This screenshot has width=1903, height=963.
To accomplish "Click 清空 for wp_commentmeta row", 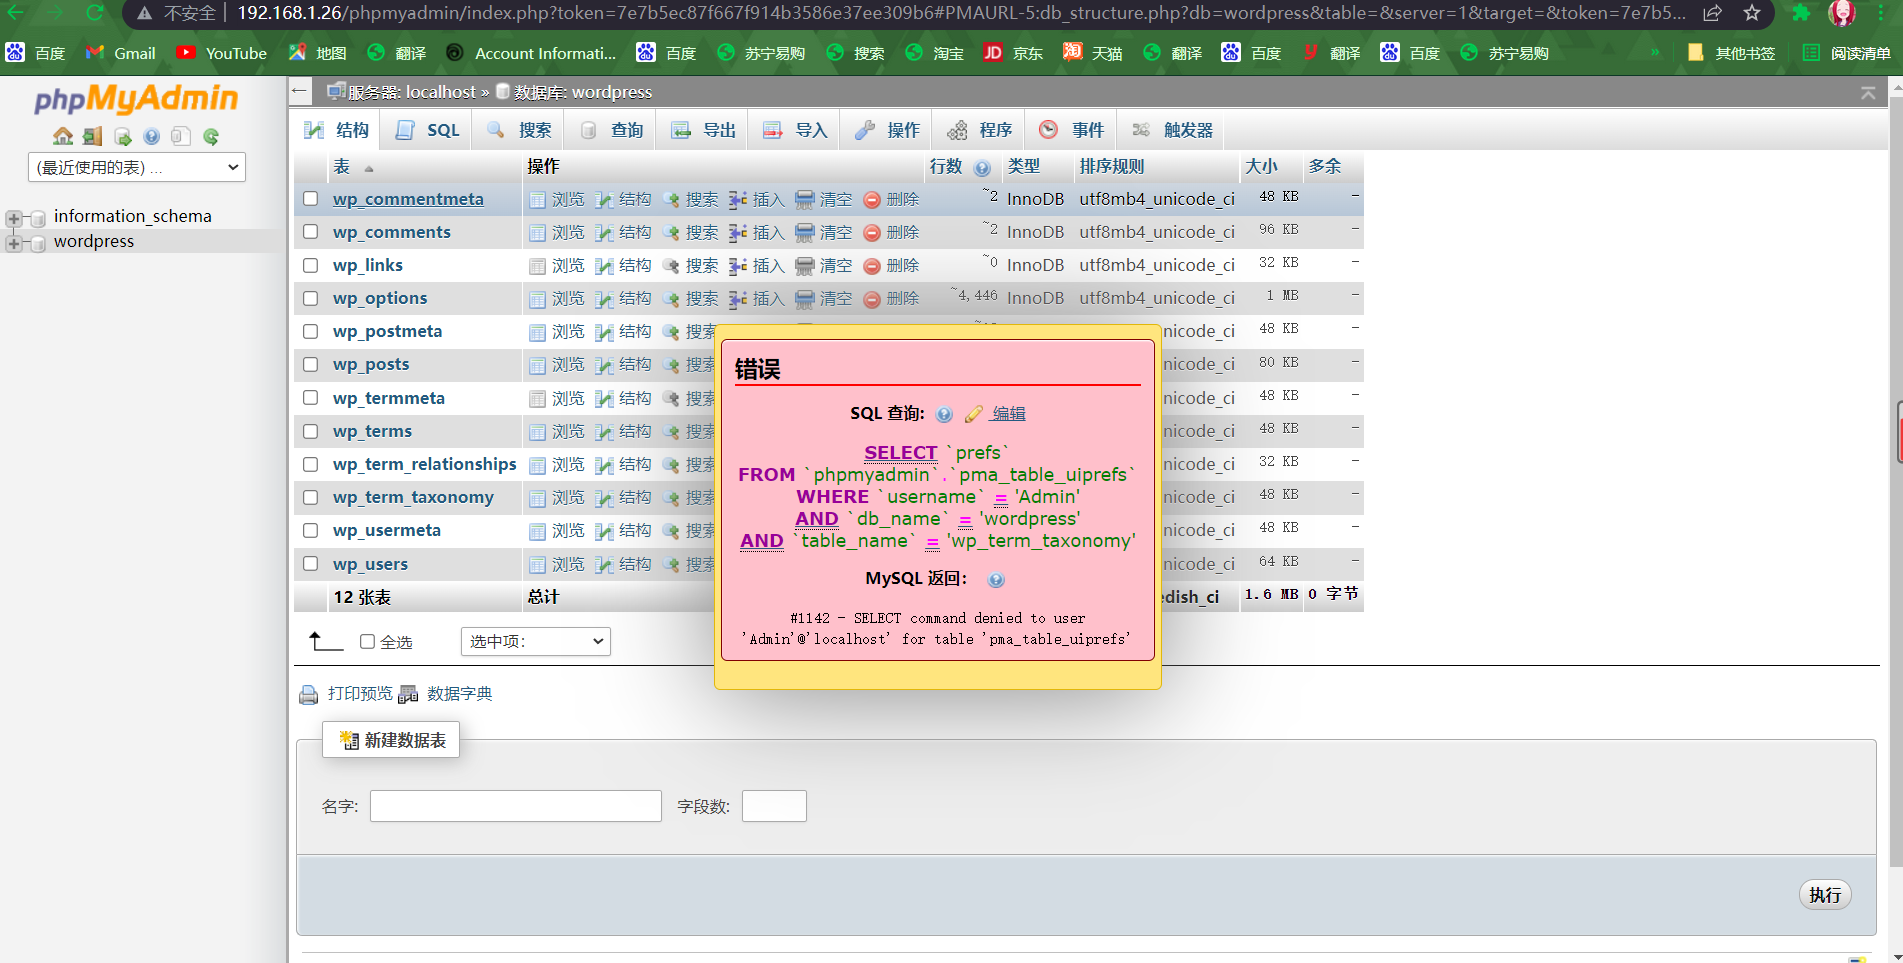I will point(824,200).
